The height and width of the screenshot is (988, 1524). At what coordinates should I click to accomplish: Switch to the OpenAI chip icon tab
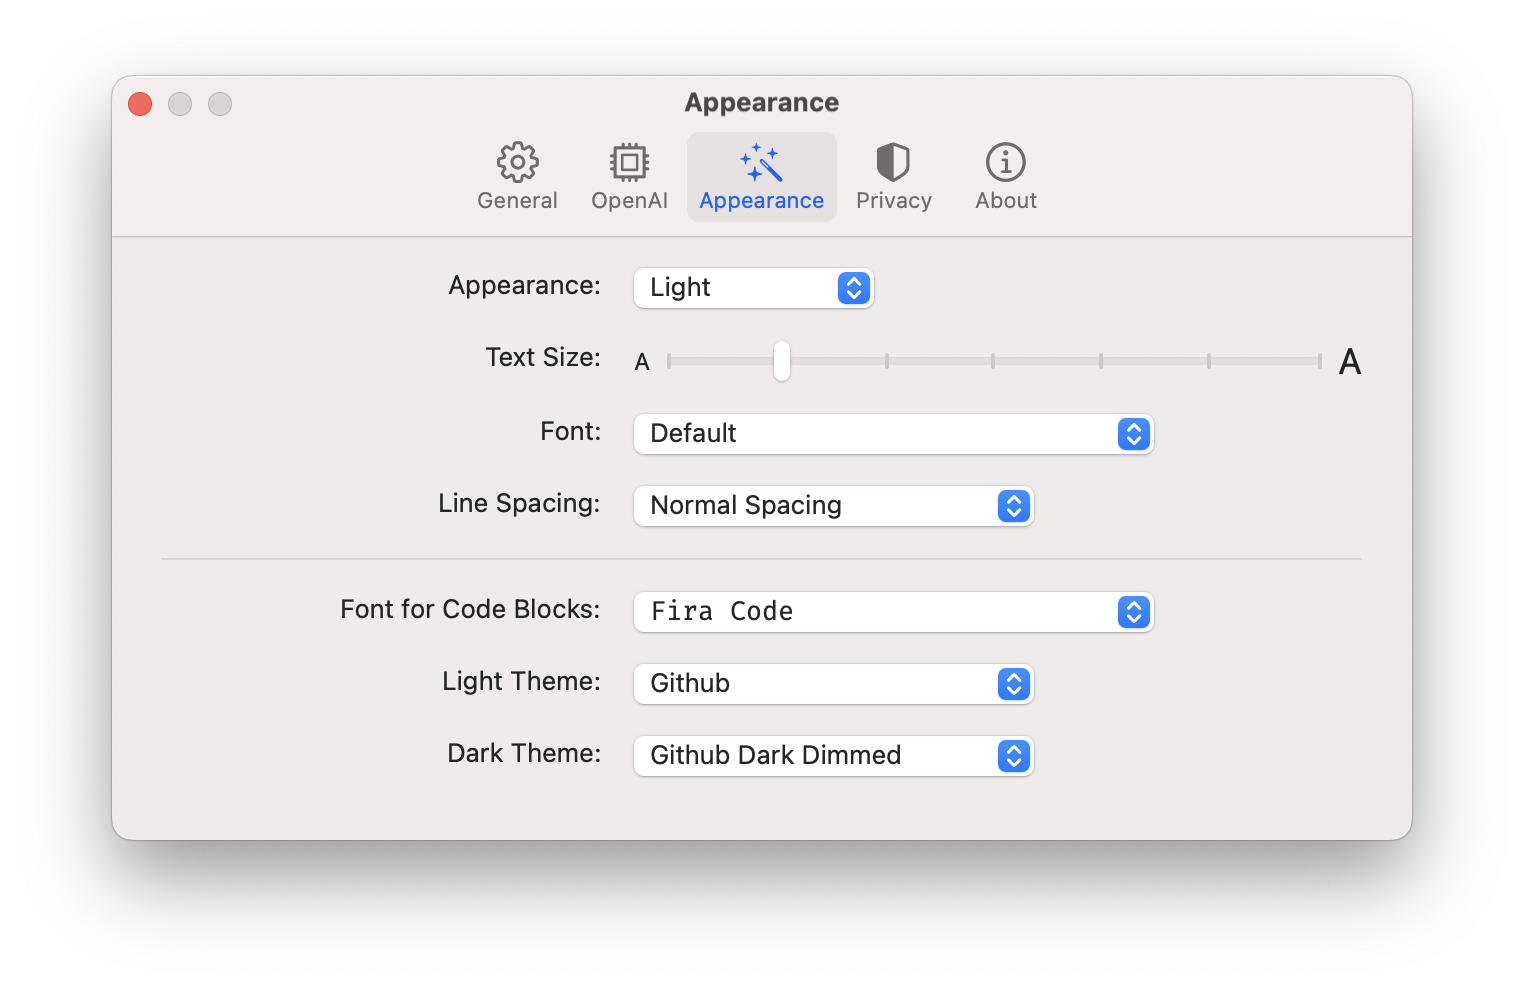tap(629, 162)
